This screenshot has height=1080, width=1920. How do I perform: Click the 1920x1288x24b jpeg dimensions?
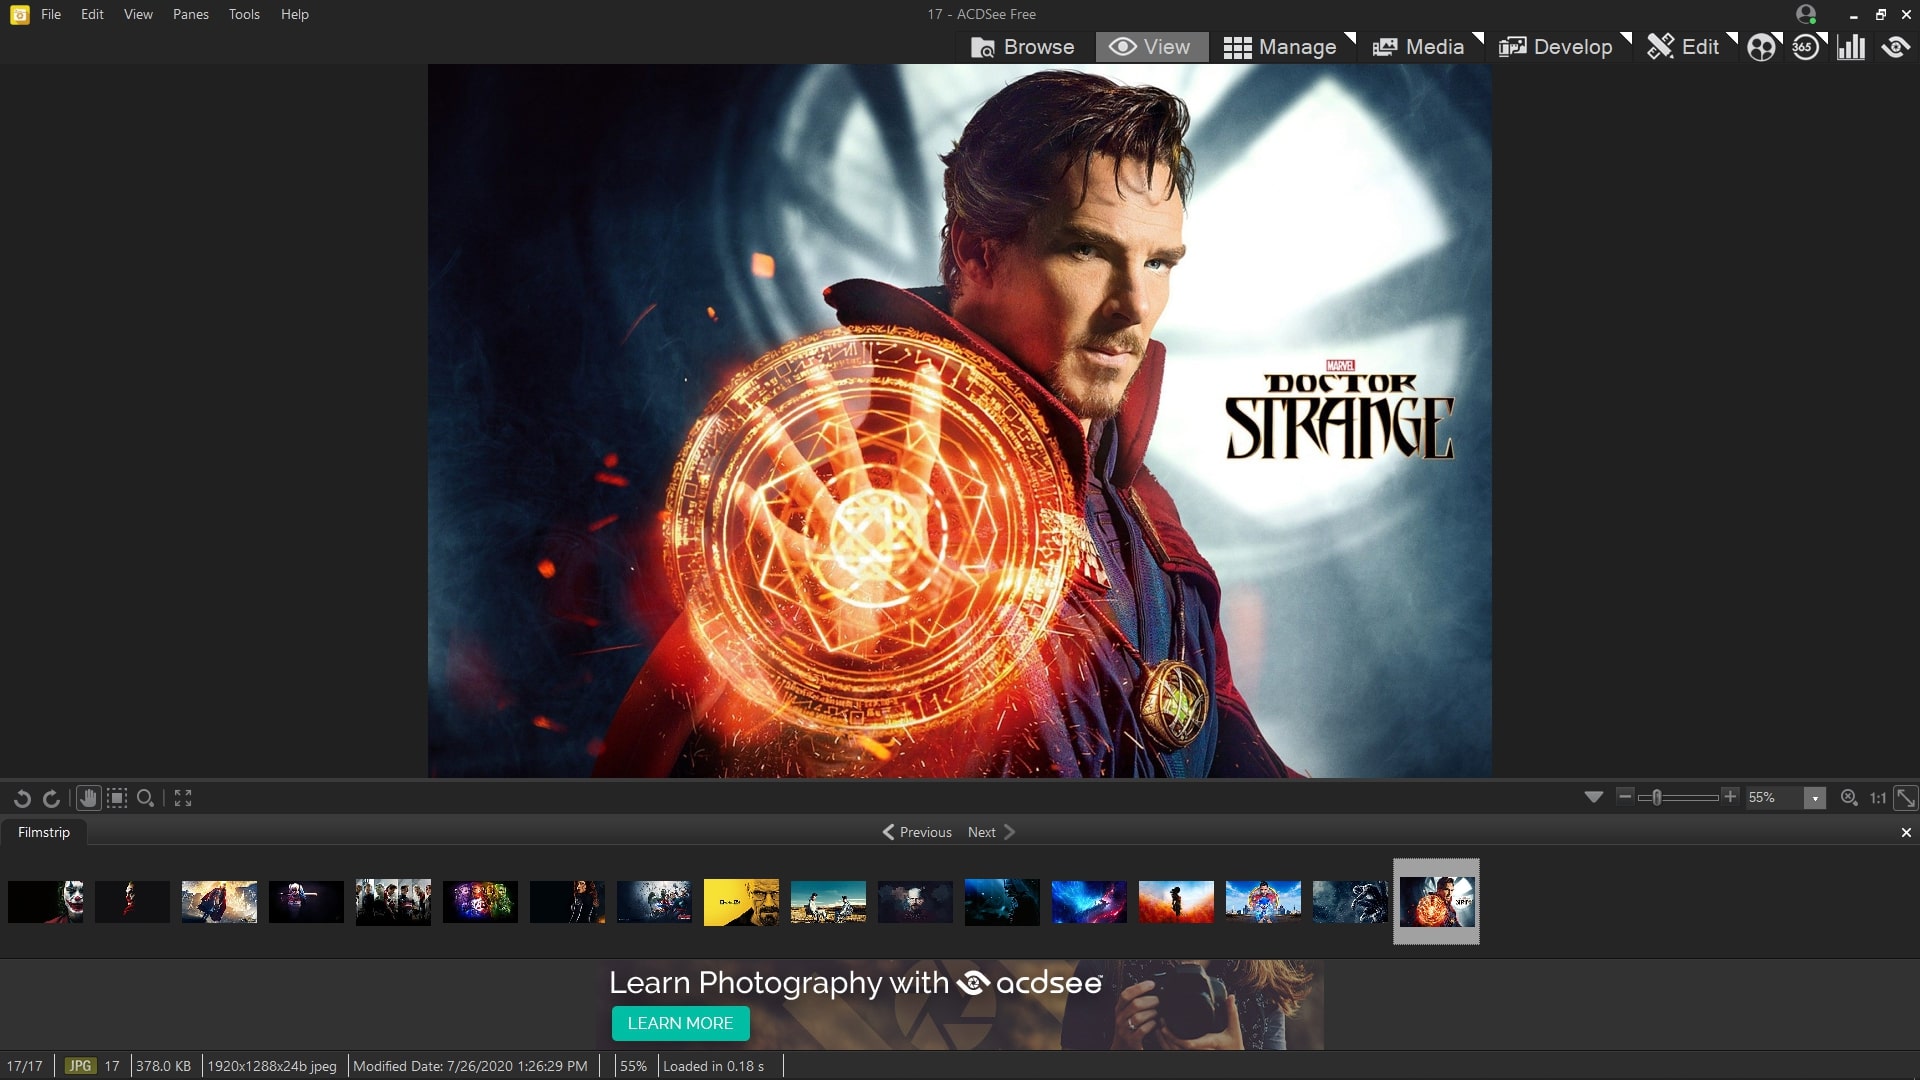[272, 1066]
